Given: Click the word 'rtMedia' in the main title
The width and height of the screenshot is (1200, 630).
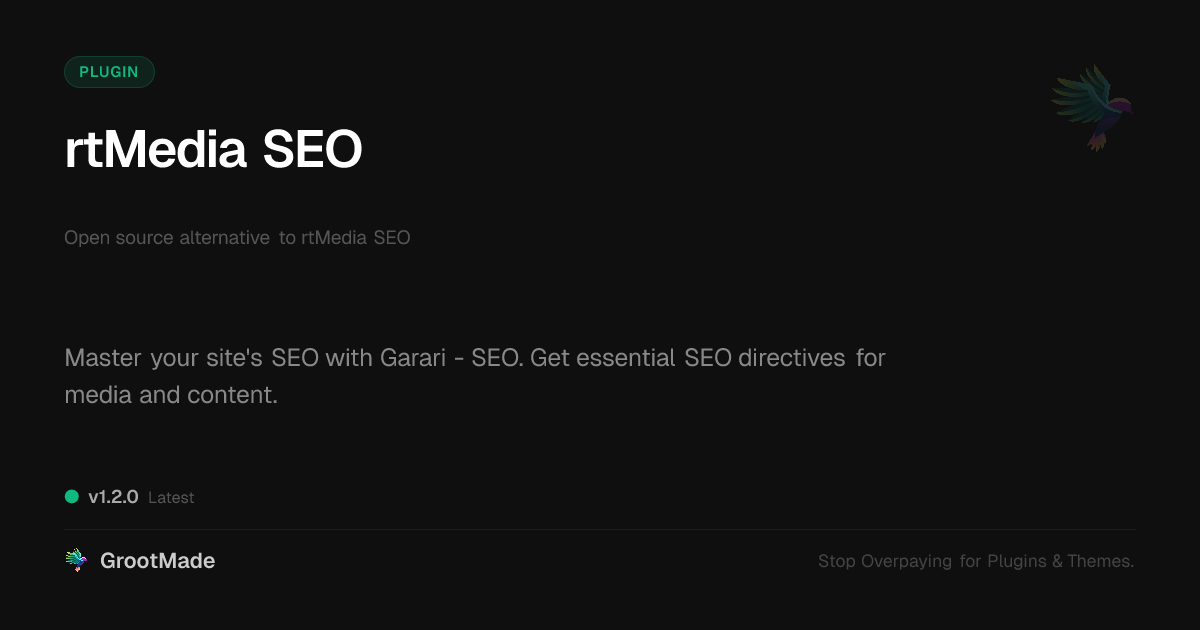Looking at the screenshot, I should pyautogui.click(x=155, y=150).
